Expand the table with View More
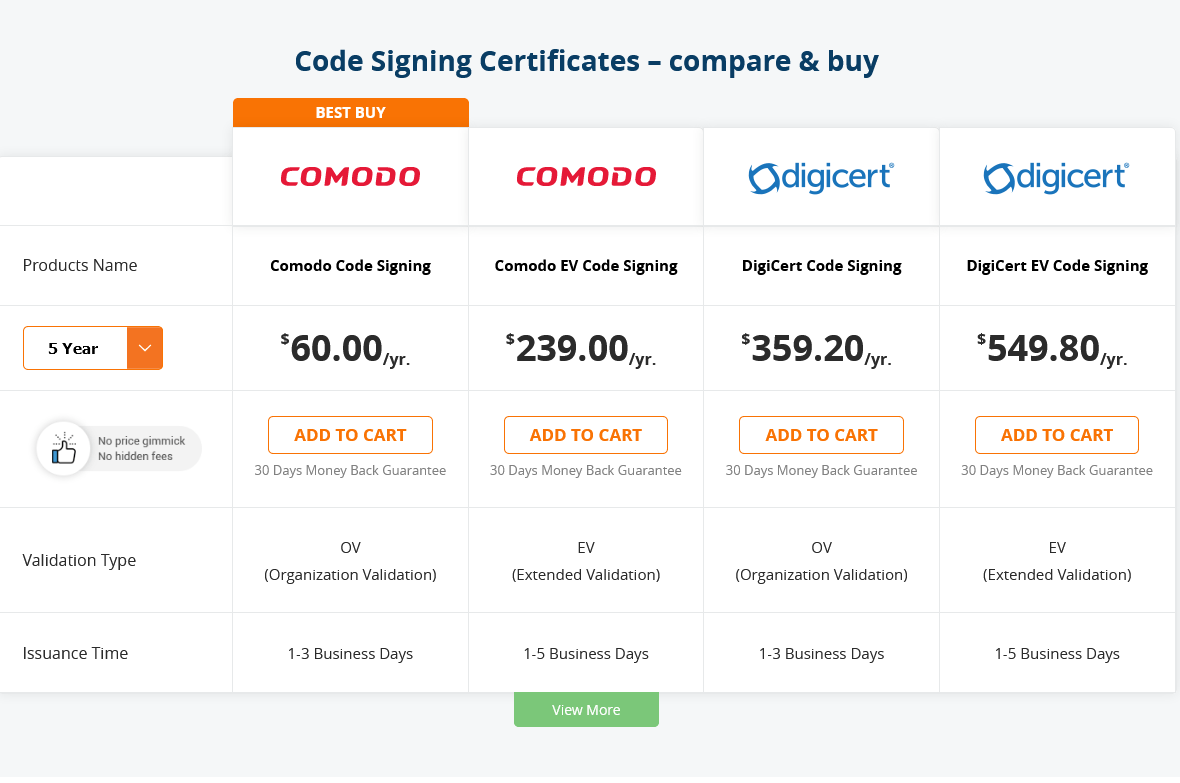 click(586, 710)
